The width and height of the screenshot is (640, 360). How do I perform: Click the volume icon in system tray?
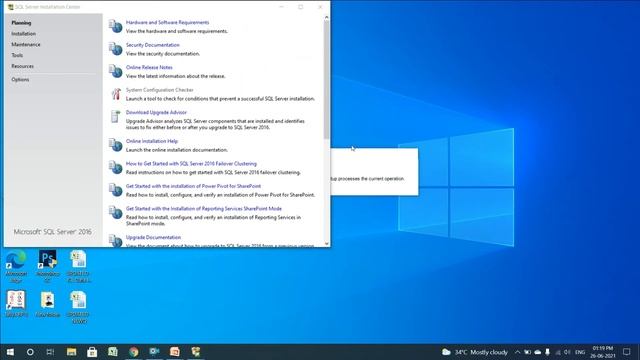tap(567, 352)
